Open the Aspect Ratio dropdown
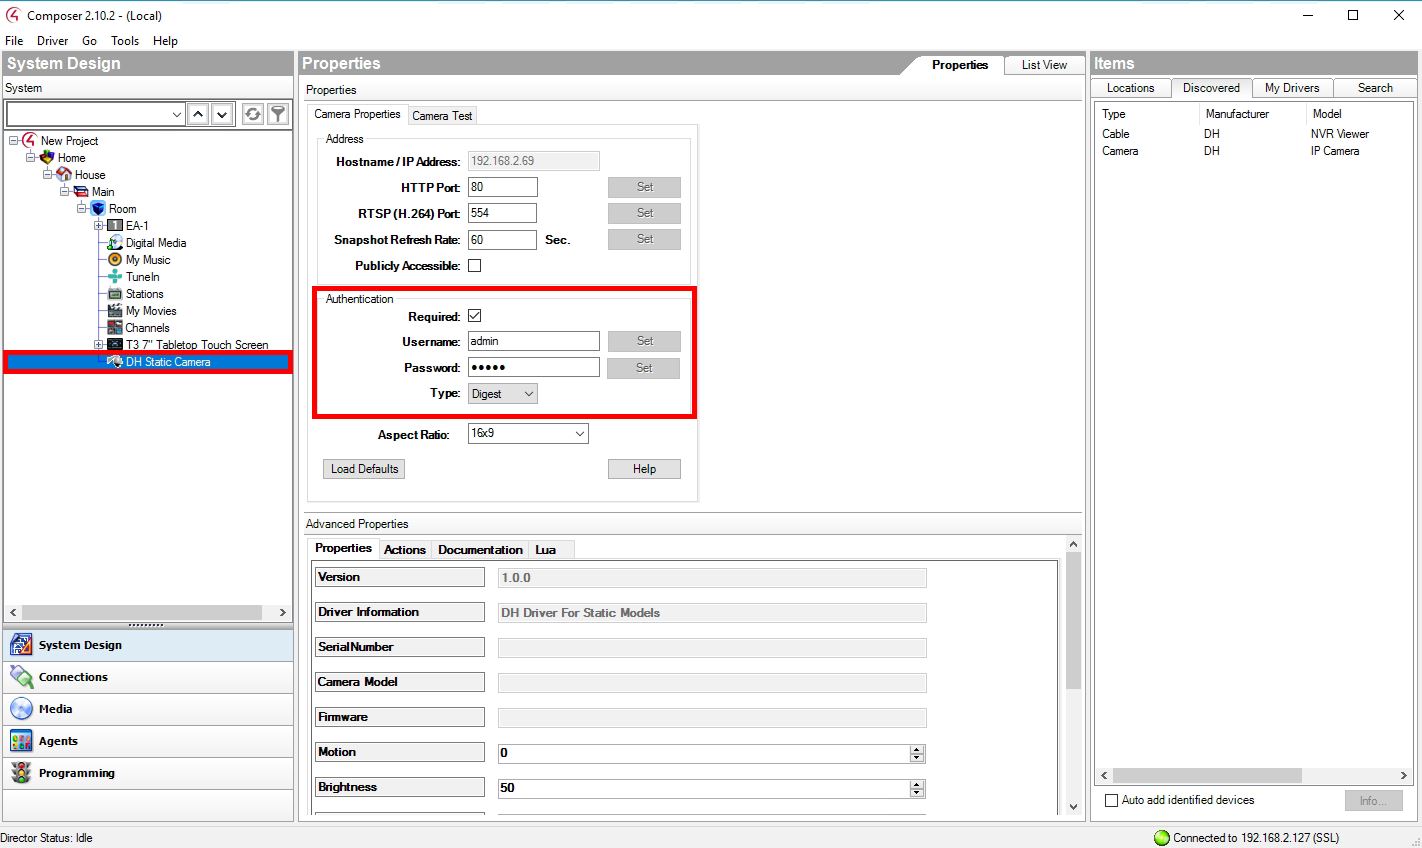1422x848 pixels. pos(527,434)
